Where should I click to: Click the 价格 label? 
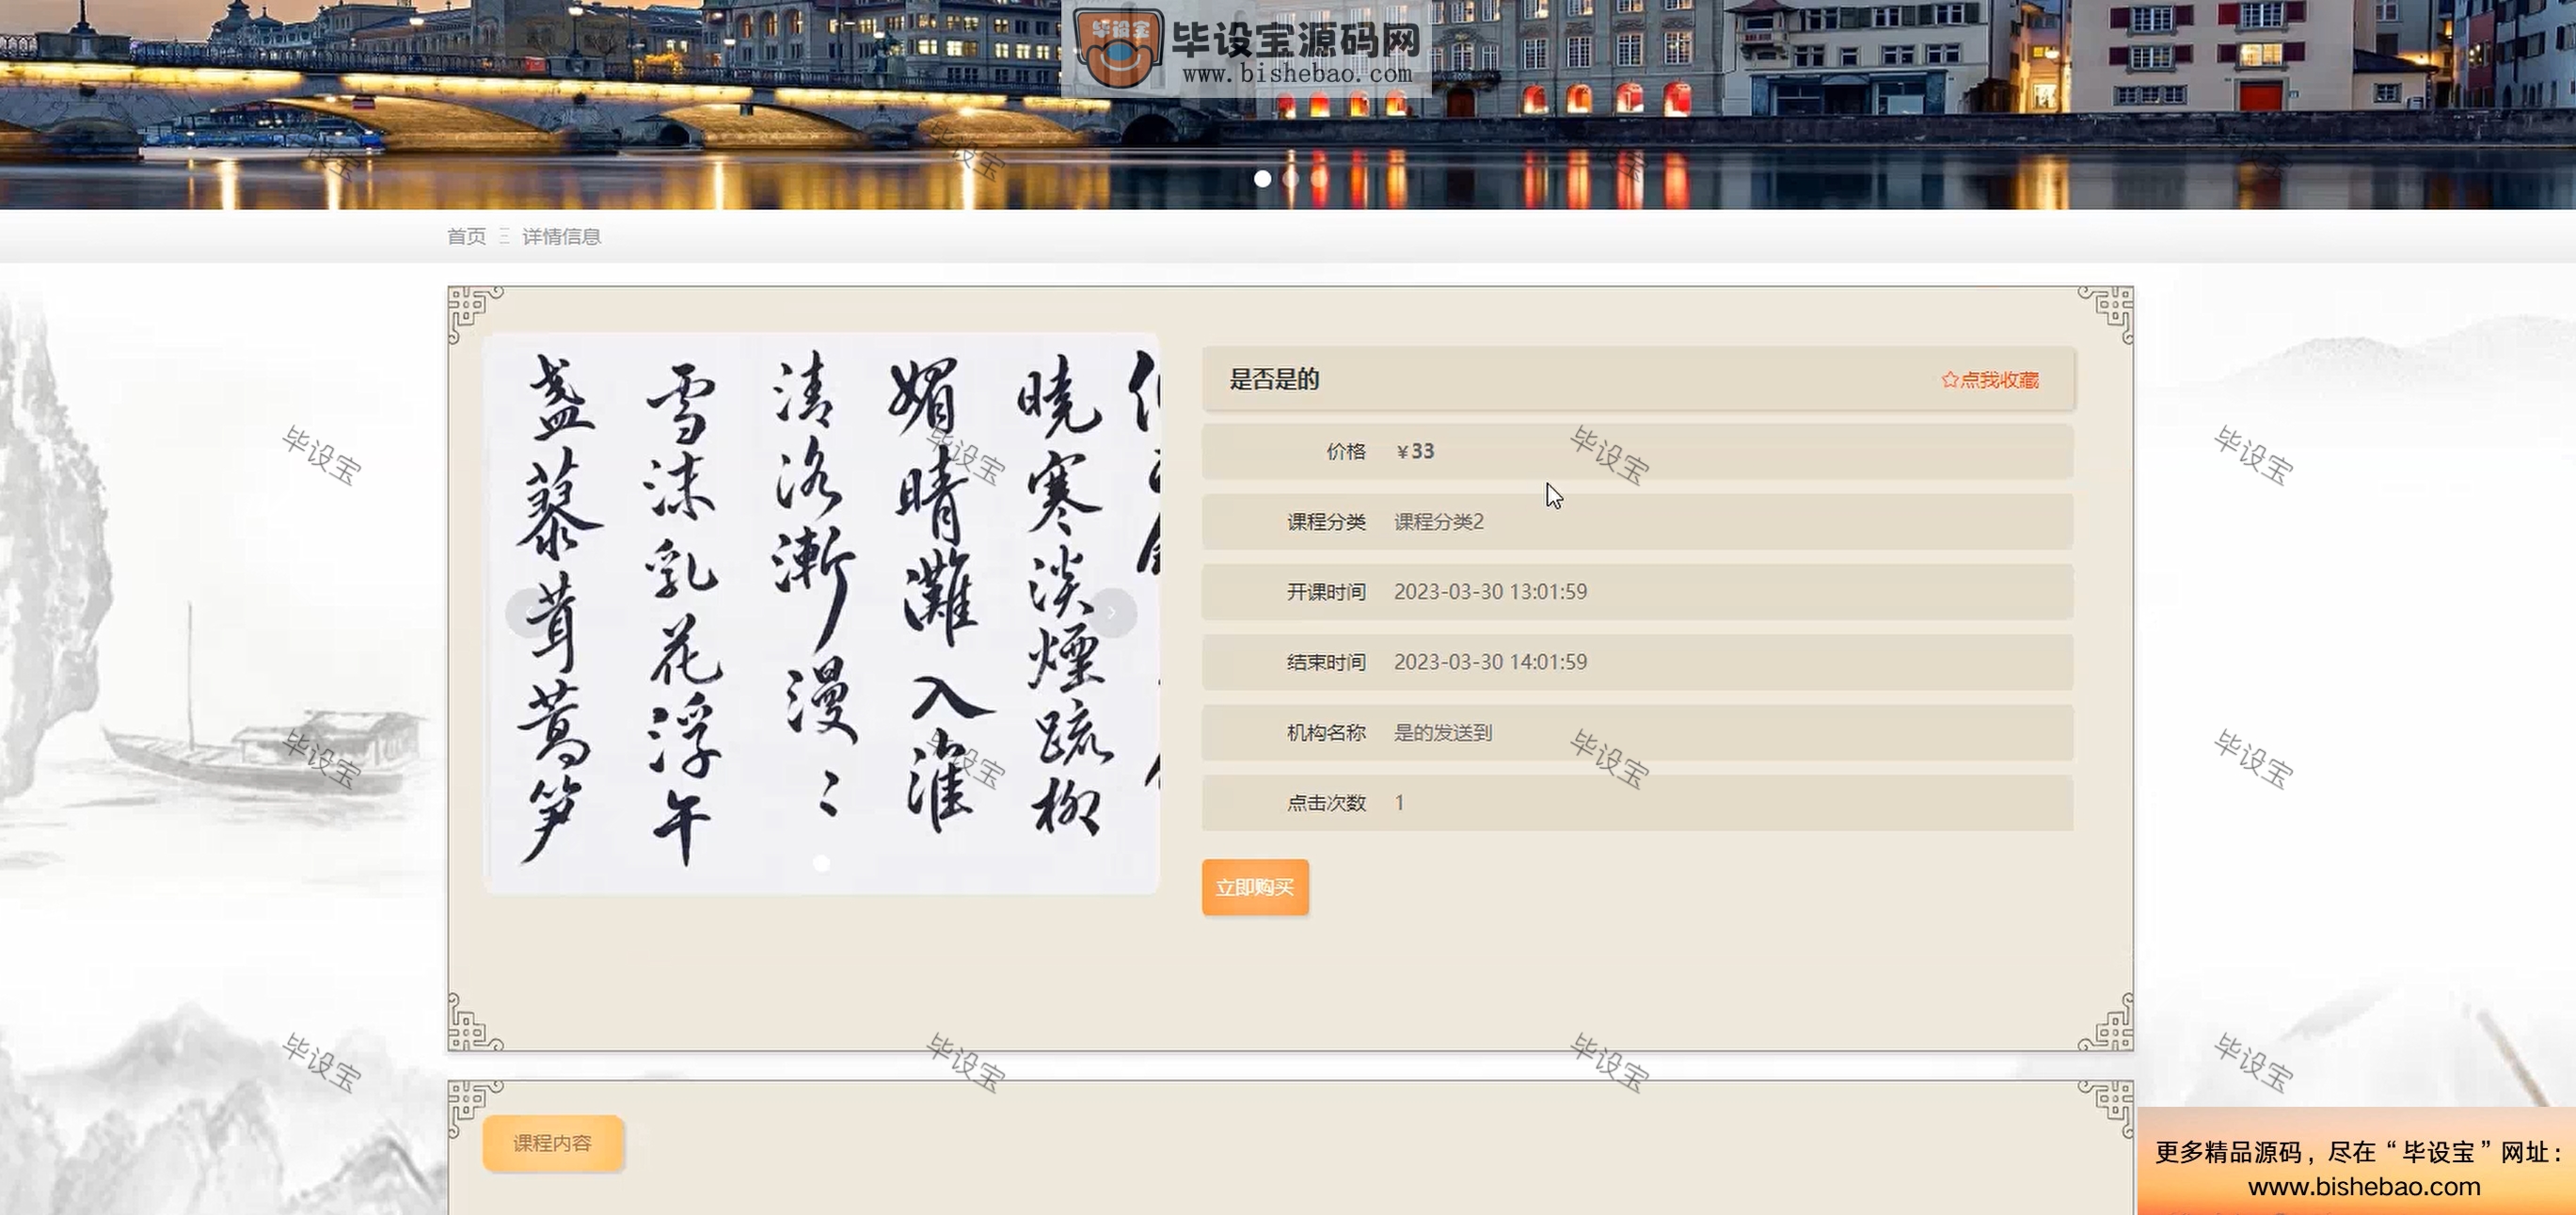1346,451
